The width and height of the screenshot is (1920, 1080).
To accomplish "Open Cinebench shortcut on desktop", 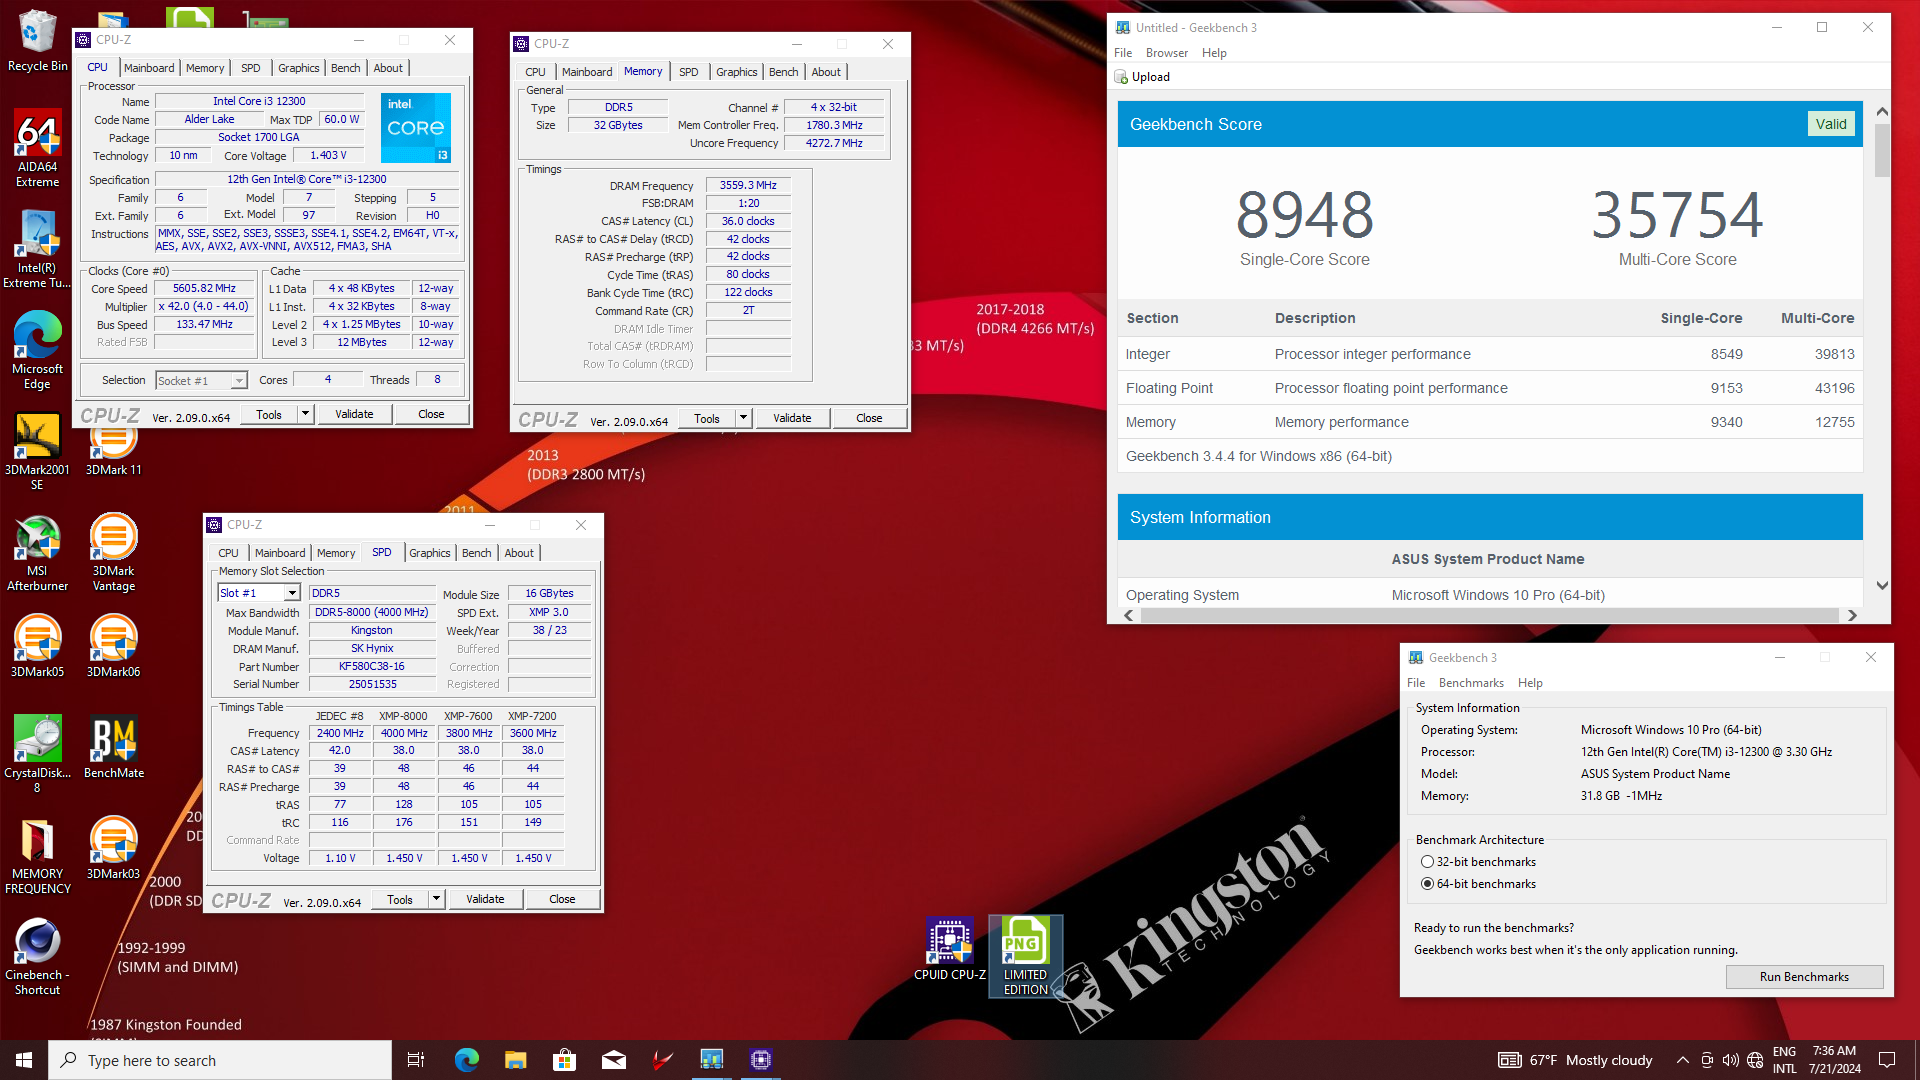I will [x=37, y=957].
